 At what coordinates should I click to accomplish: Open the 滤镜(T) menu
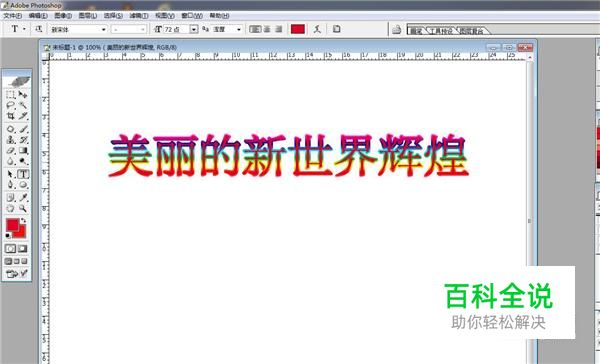[x=139, y=16]
